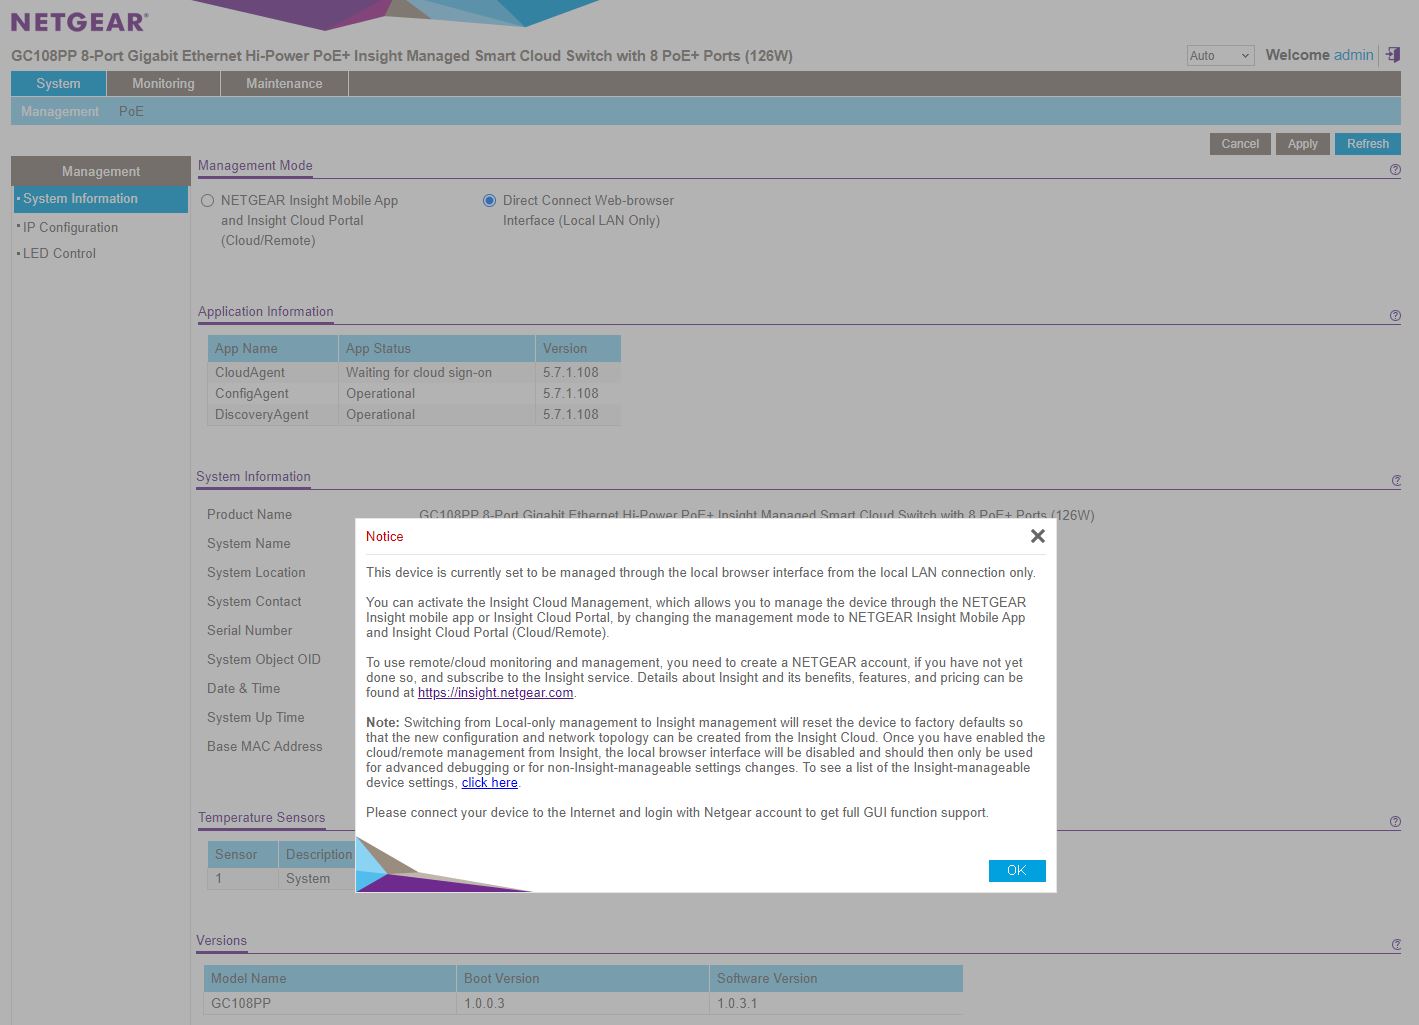Click the software version 1.0.3.1 cell
1419x1025 pixels.
tap(836, 1003)
